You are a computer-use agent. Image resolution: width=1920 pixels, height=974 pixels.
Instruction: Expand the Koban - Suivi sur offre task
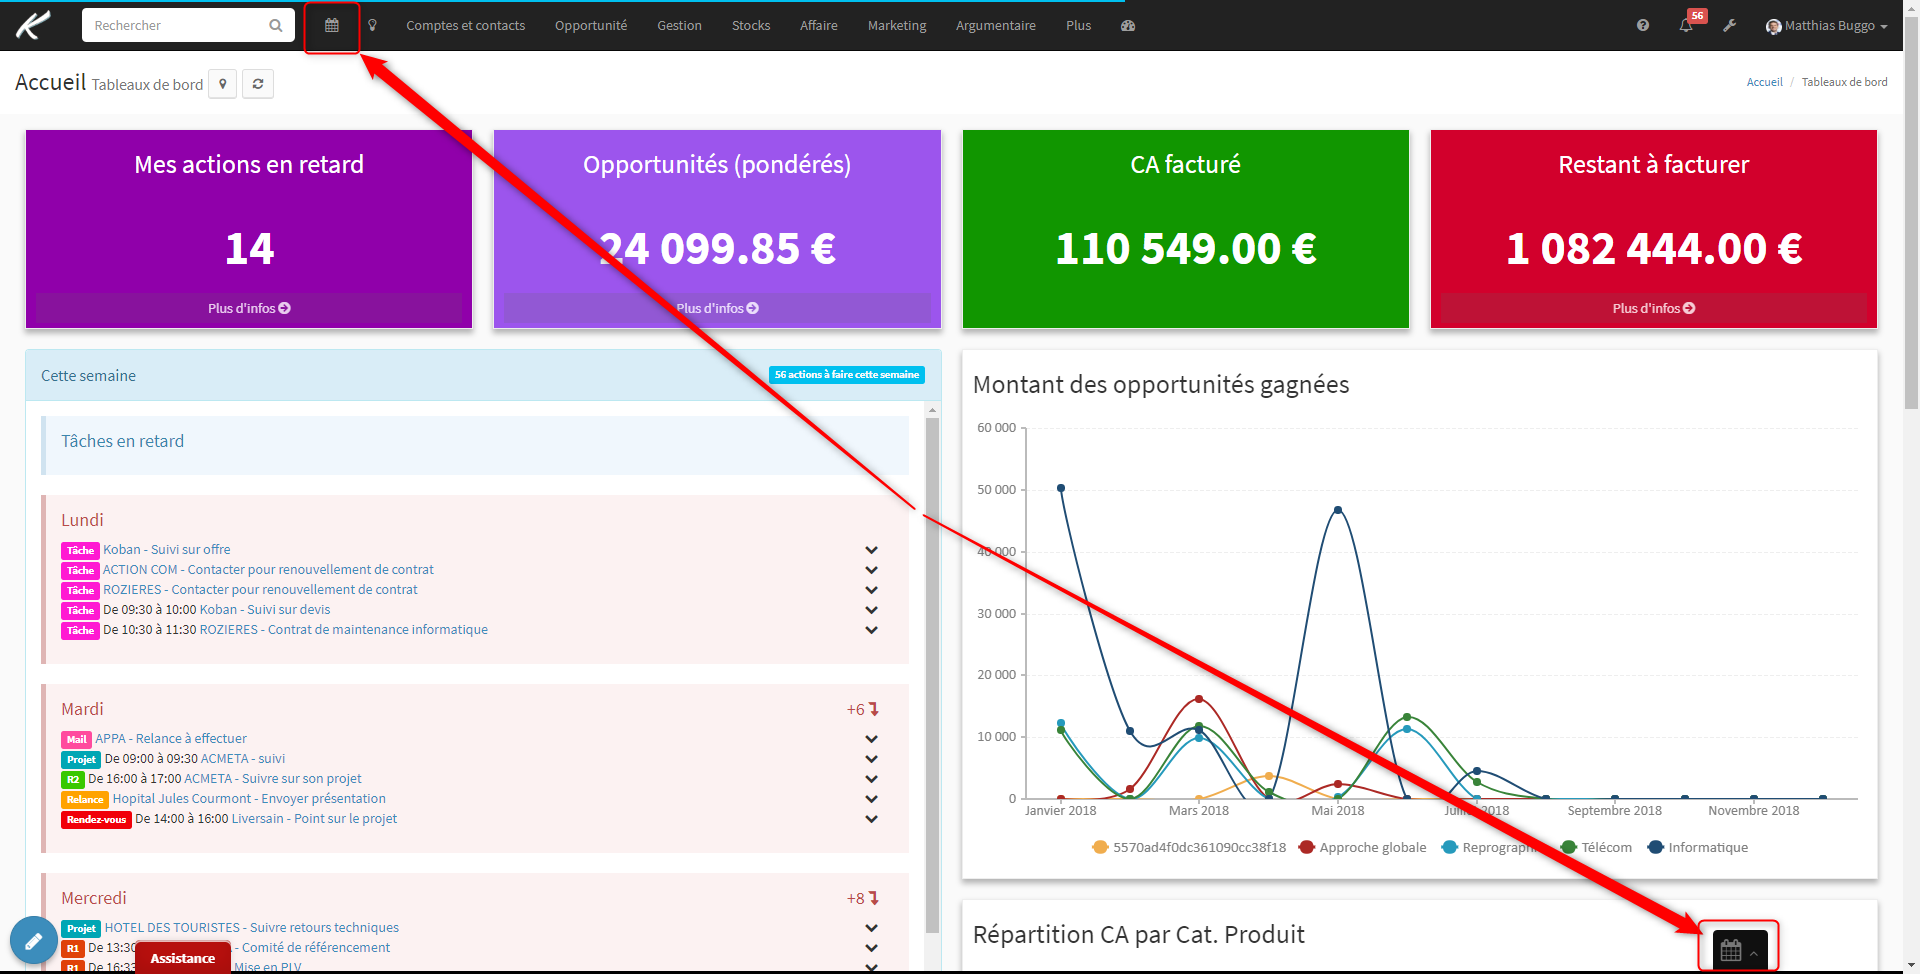click(x=871, y=550)
